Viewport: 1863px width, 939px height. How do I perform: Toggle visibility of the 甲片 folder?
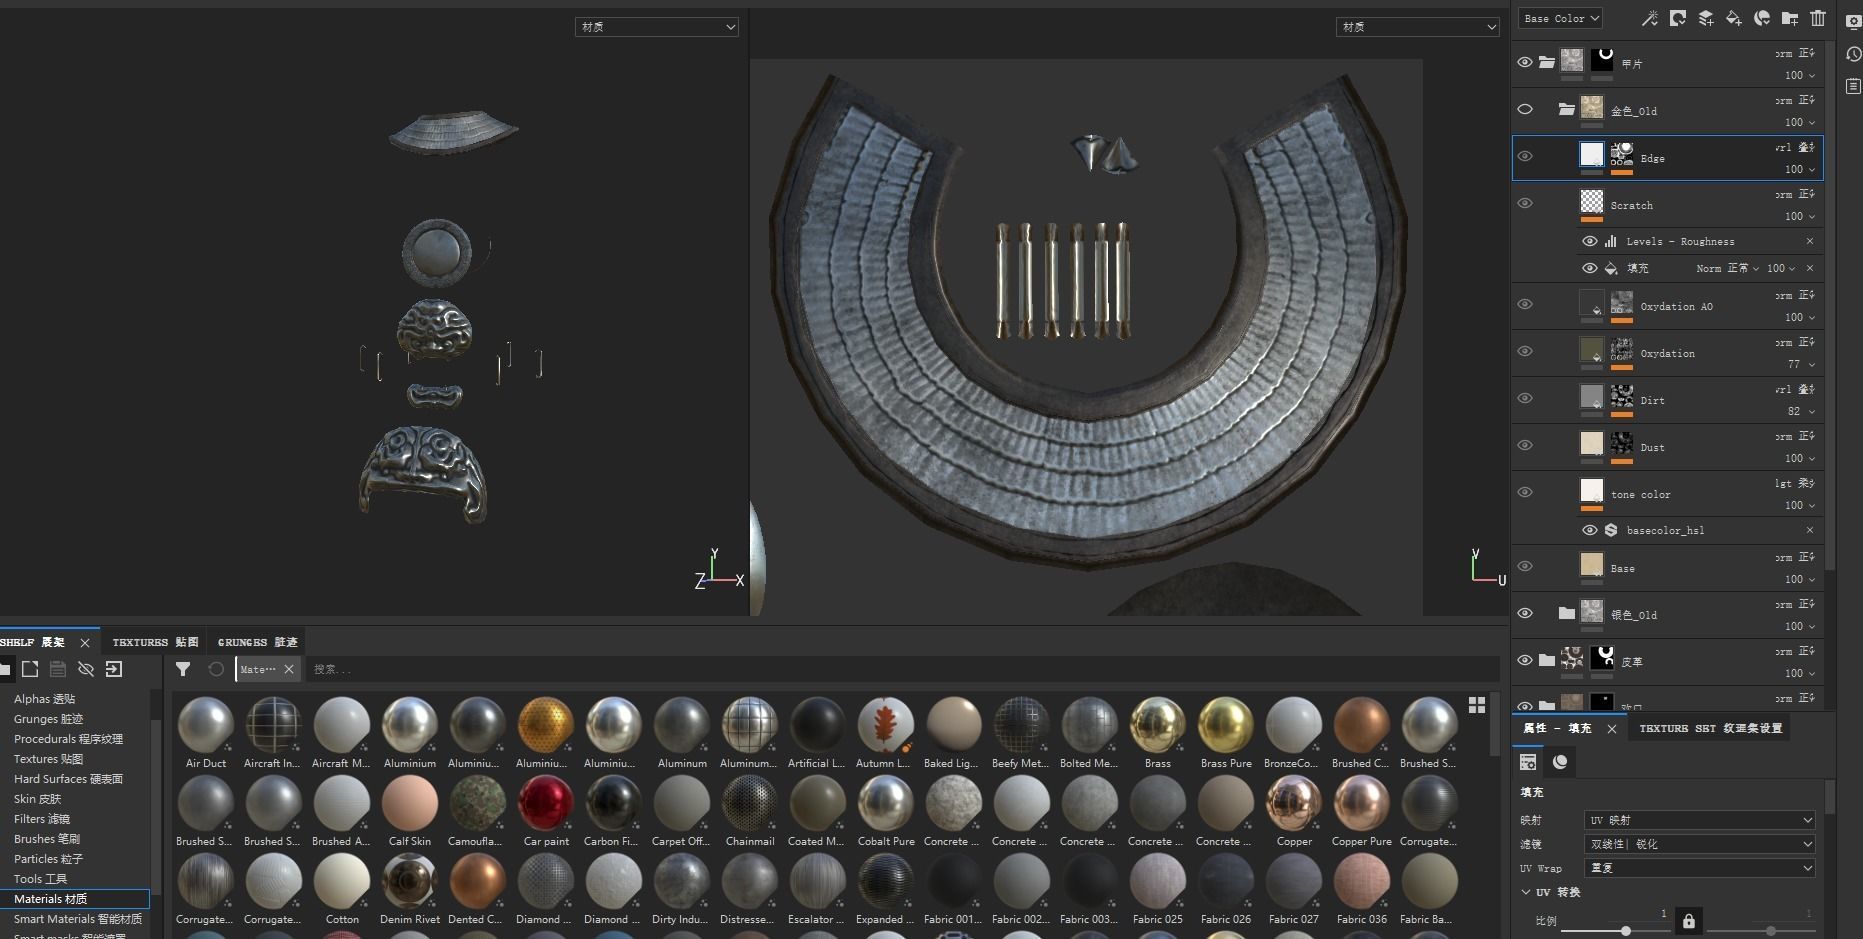tap(1525, 63)
